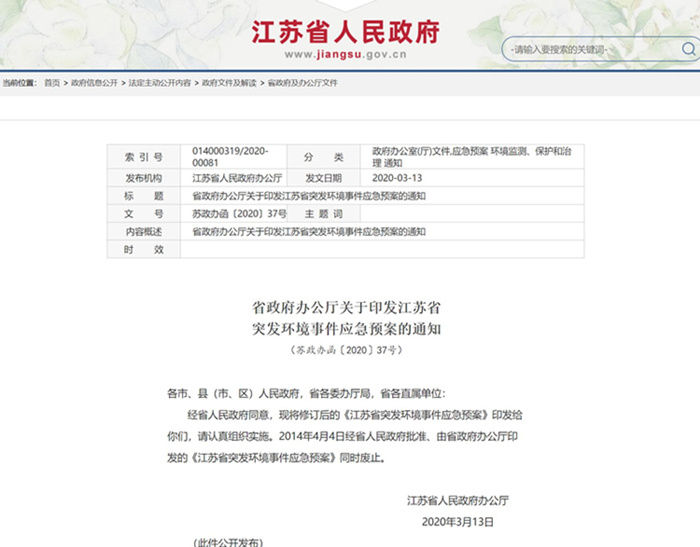The image size is (700, 547).
Task: Click the 标题 row title text
Action: pos(308,196)
